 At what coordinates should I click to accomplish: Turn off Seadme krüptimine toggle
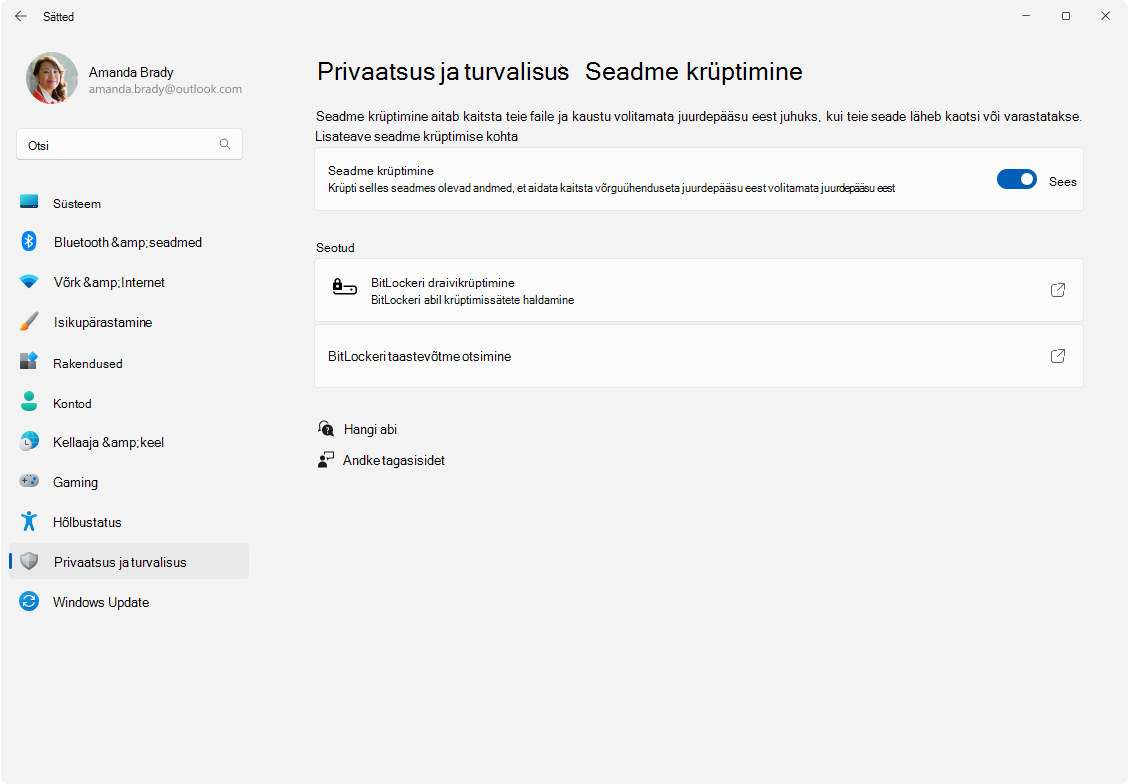pyautogui.click(x=1016, y=179)
